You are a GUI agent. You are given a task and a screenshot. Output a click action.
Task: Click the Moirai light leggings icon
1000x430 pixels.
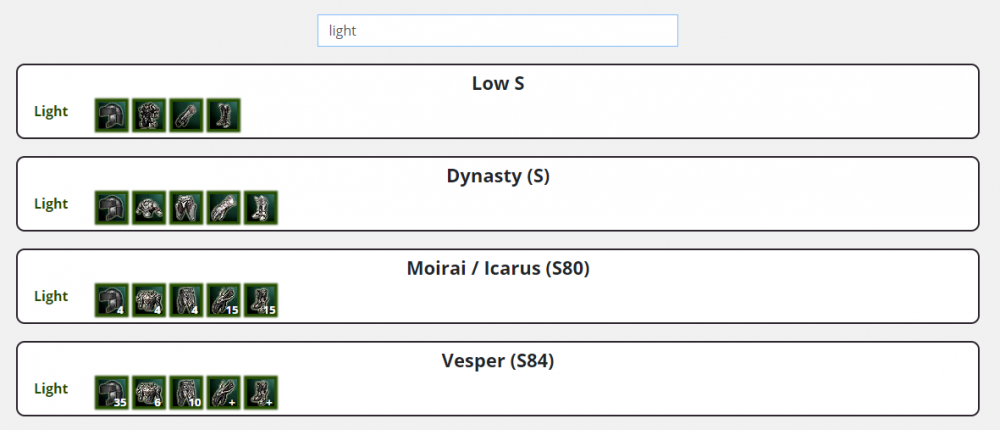tap(186, 300)
